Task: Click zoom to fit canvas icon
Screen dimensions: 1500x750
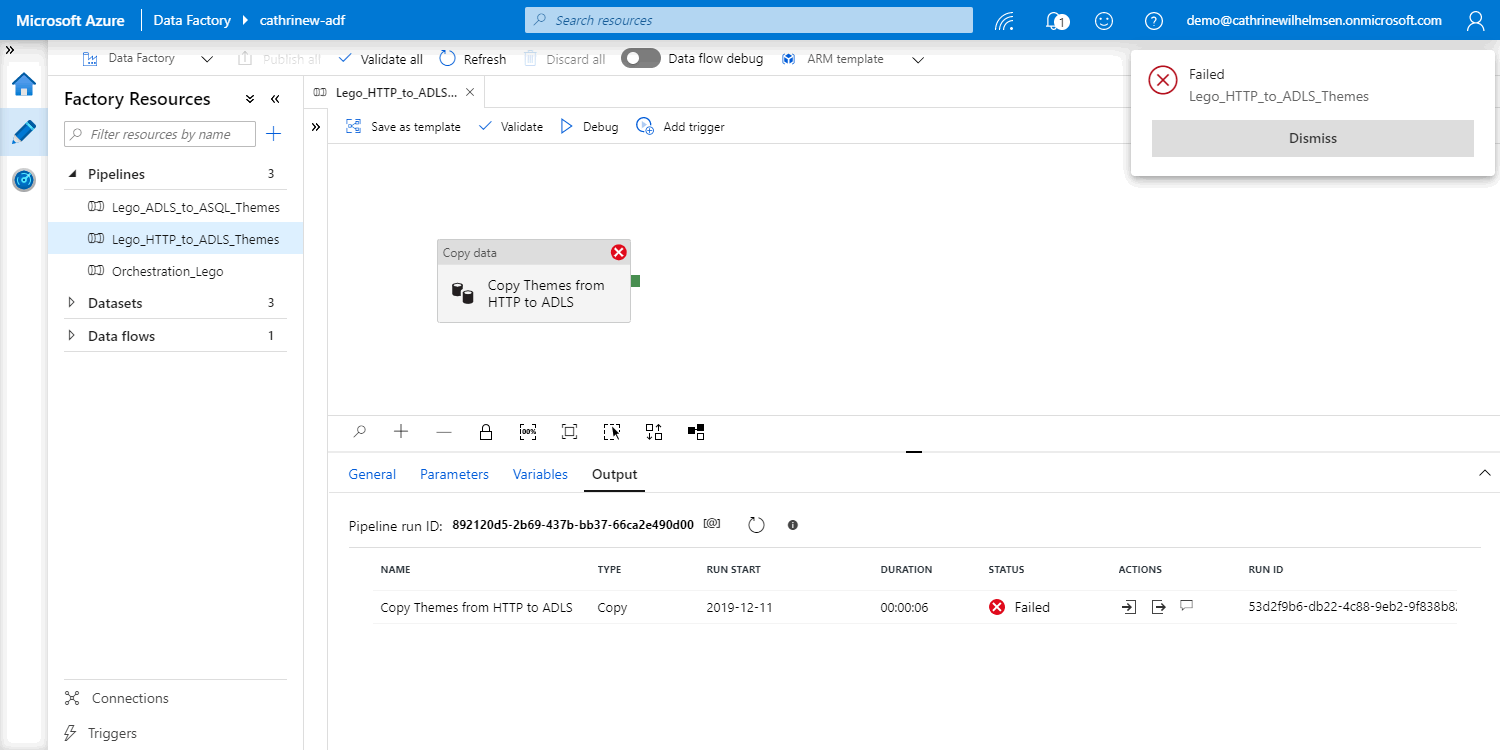Action: (569, 432)
